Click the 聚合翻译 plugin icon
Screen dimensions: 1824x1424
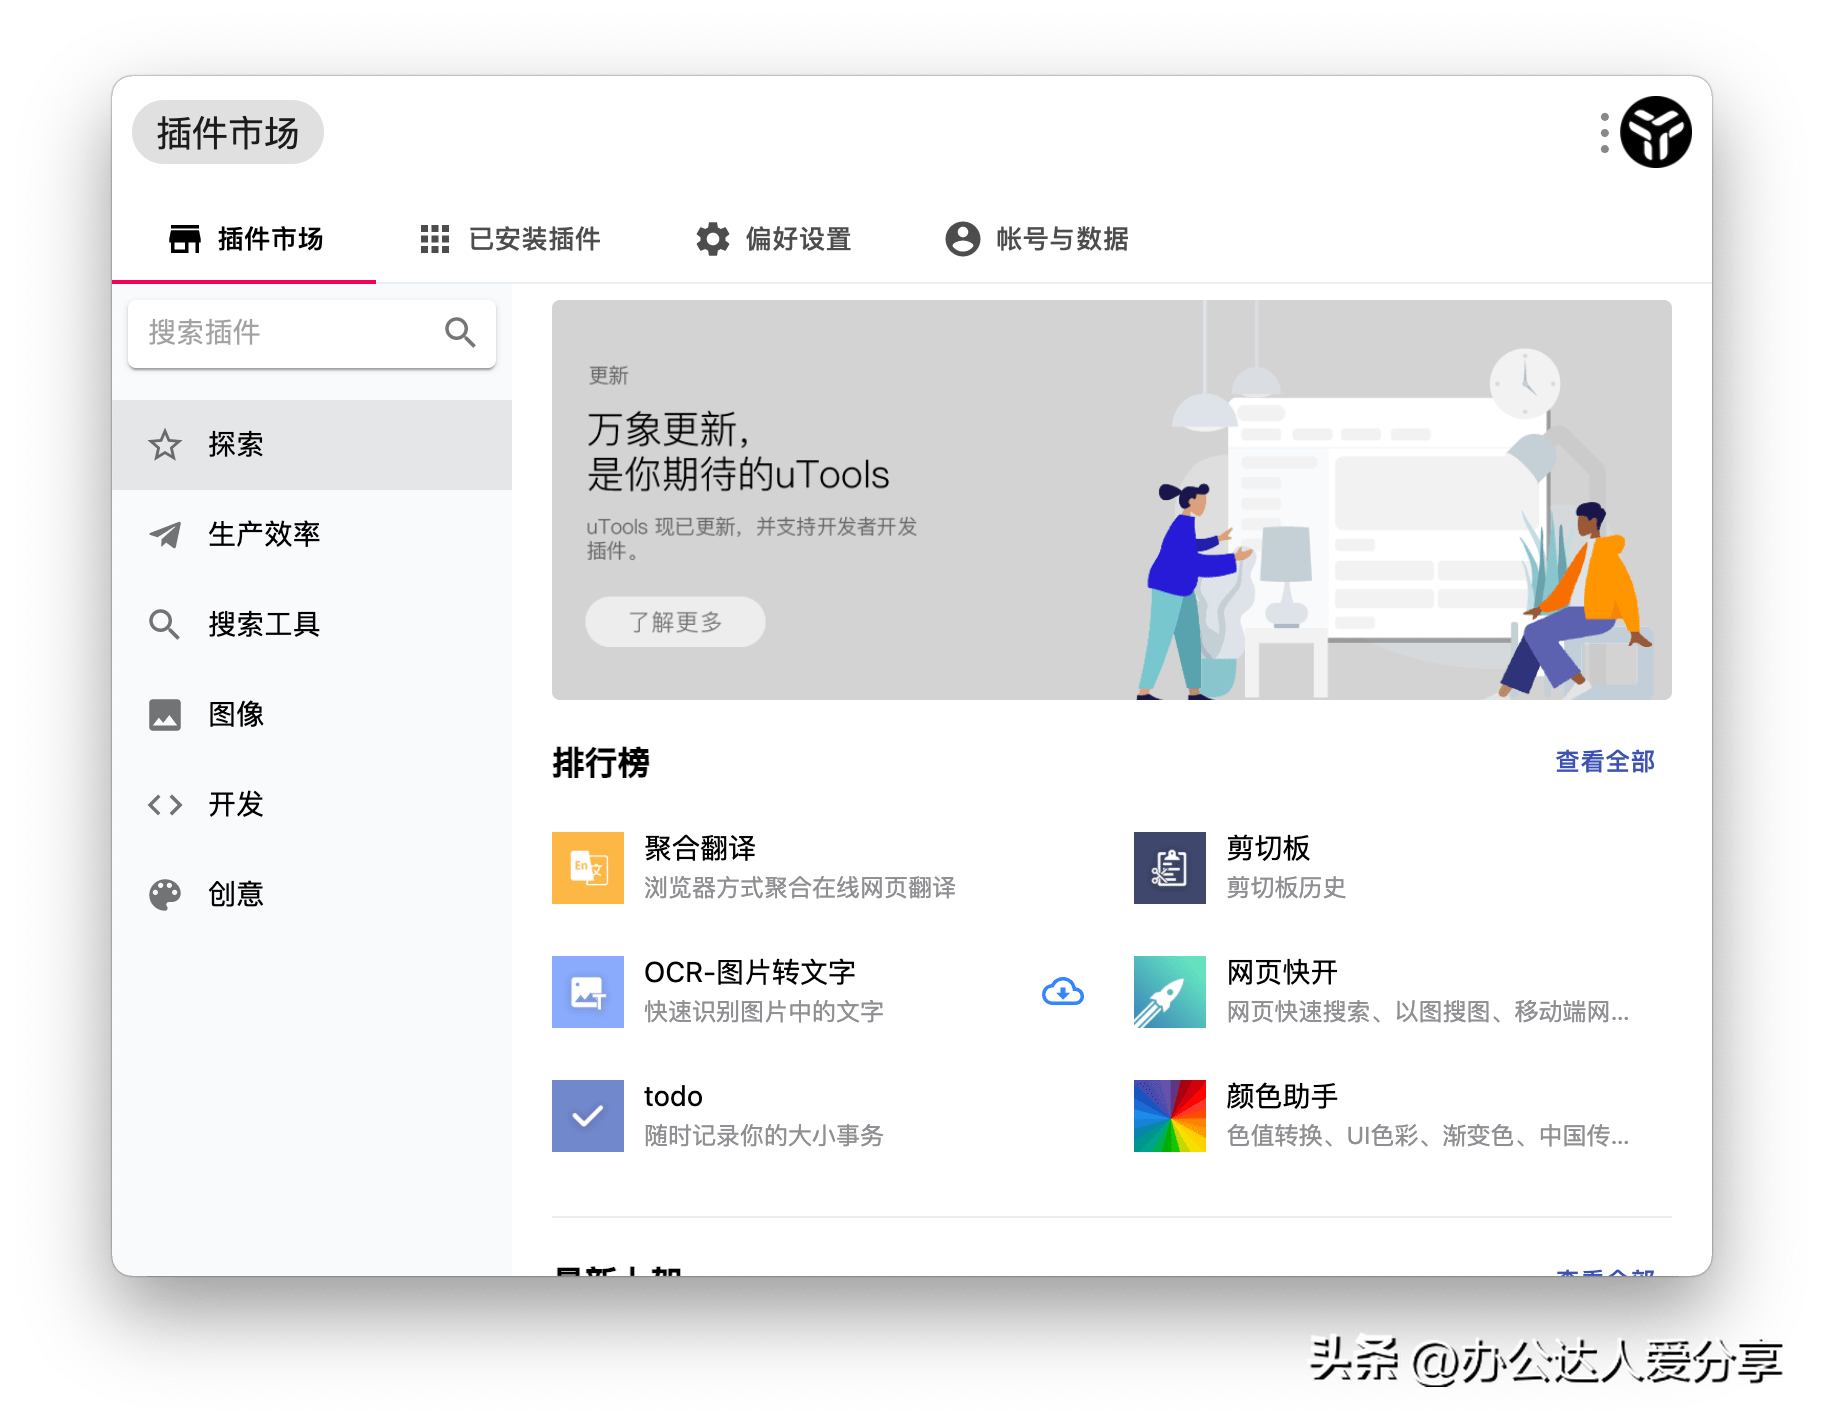588,868
